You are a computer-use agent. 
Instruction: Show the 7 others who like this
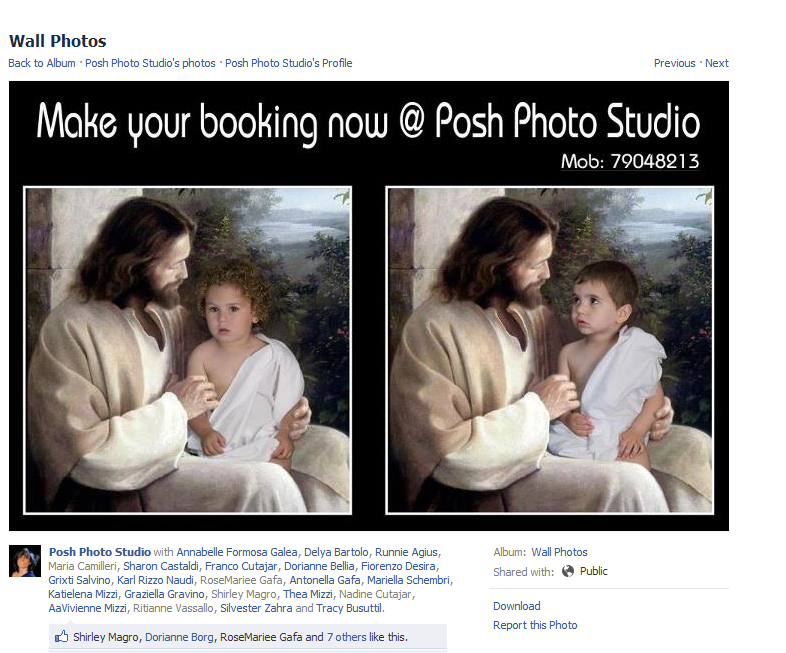[346, 637]
